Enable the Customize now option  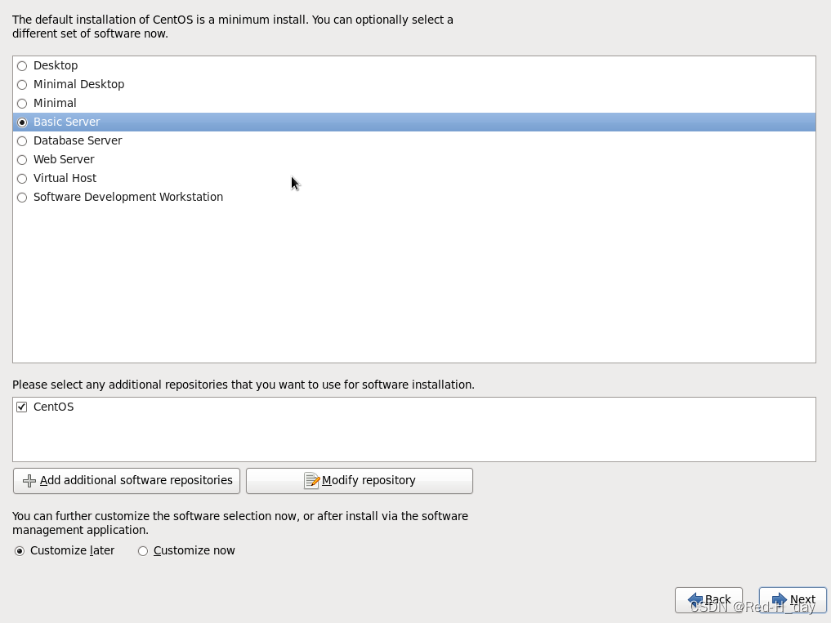click(x=143, y=550)
